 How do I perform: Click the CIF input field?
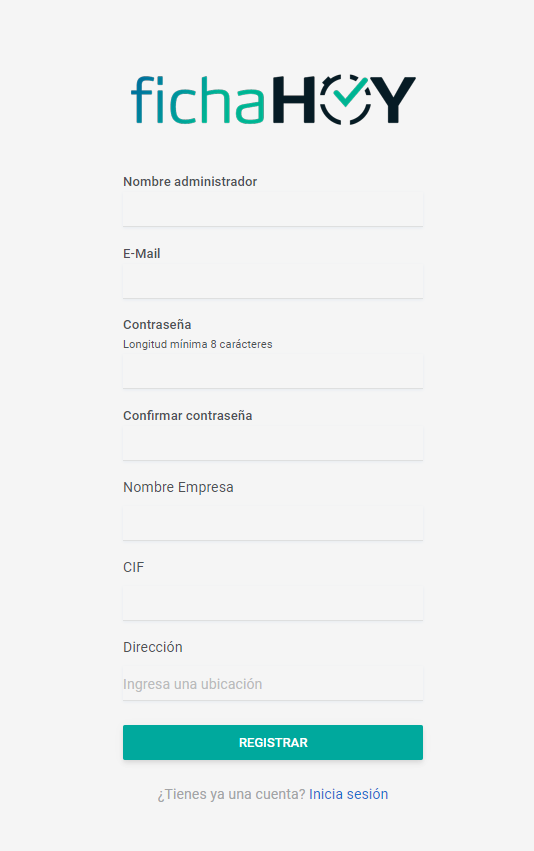(x=273, y=603)
